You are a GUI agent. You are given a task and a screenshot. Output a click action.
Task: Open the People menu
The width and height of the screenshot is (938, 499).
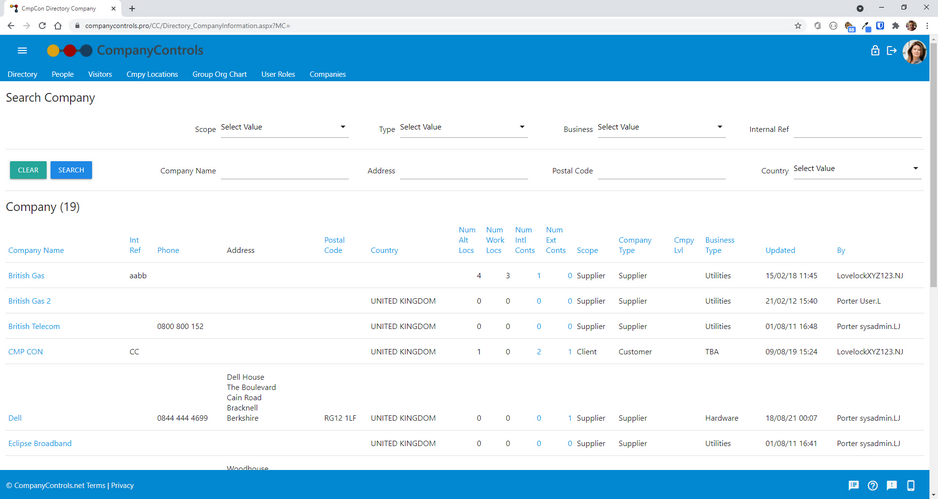click(62, 74)
